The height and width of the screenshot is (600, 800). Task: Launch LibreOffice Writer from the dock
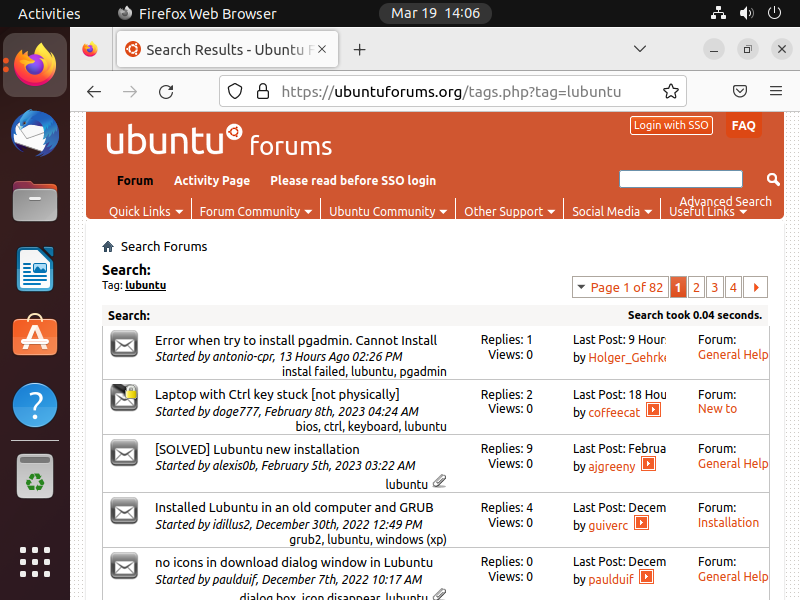tap(35, 269)
